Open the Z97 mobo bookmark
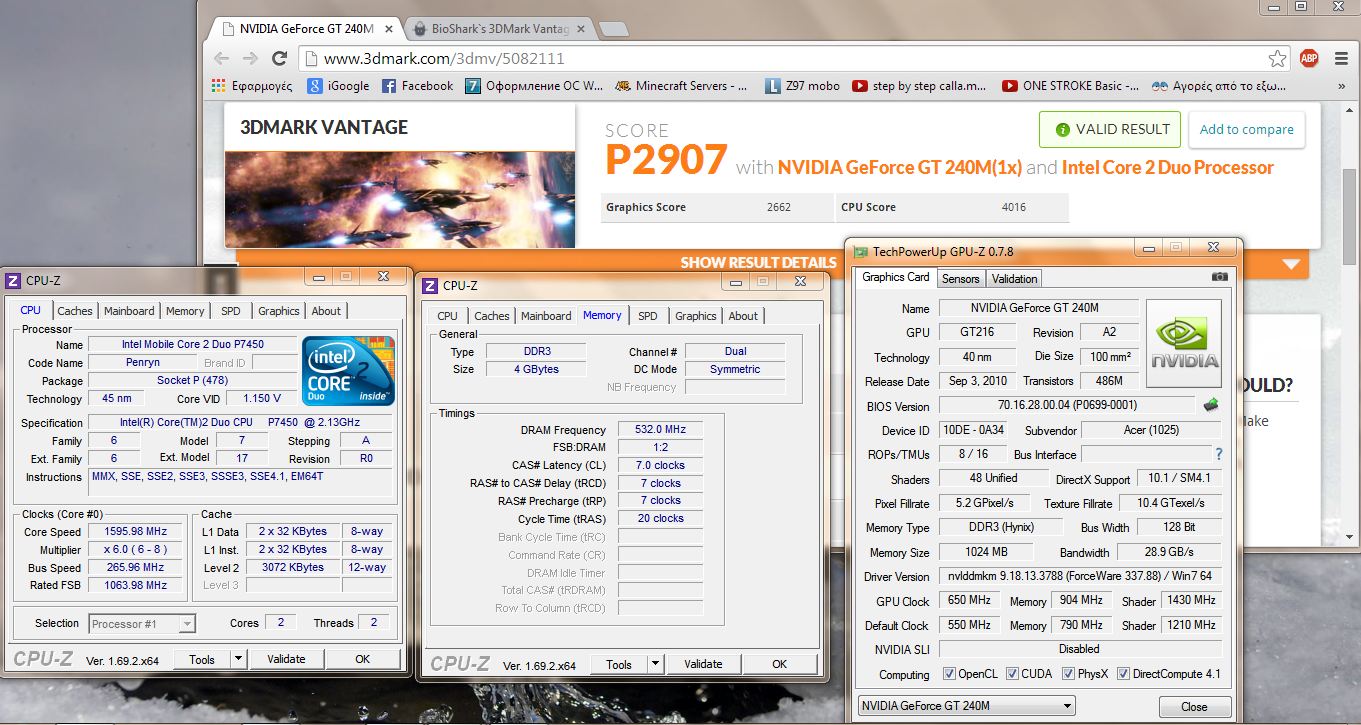The width and height of the screenshot is (1361, 725). pos(802,86)
